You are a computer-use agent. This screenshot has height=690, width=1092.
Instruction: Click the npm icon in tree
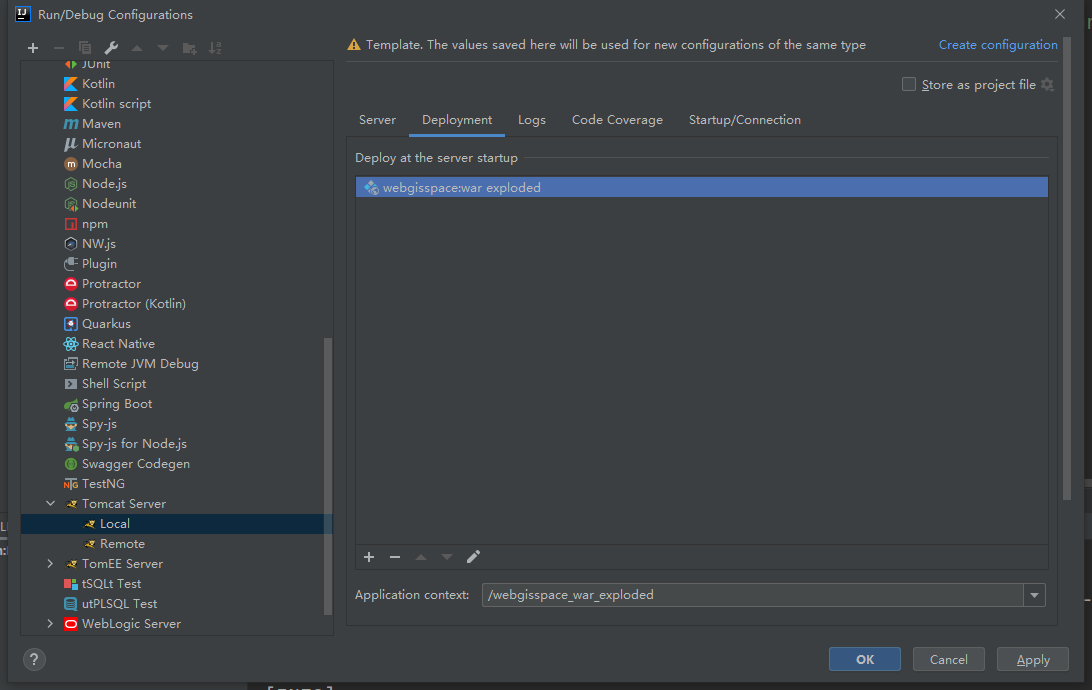70,224
